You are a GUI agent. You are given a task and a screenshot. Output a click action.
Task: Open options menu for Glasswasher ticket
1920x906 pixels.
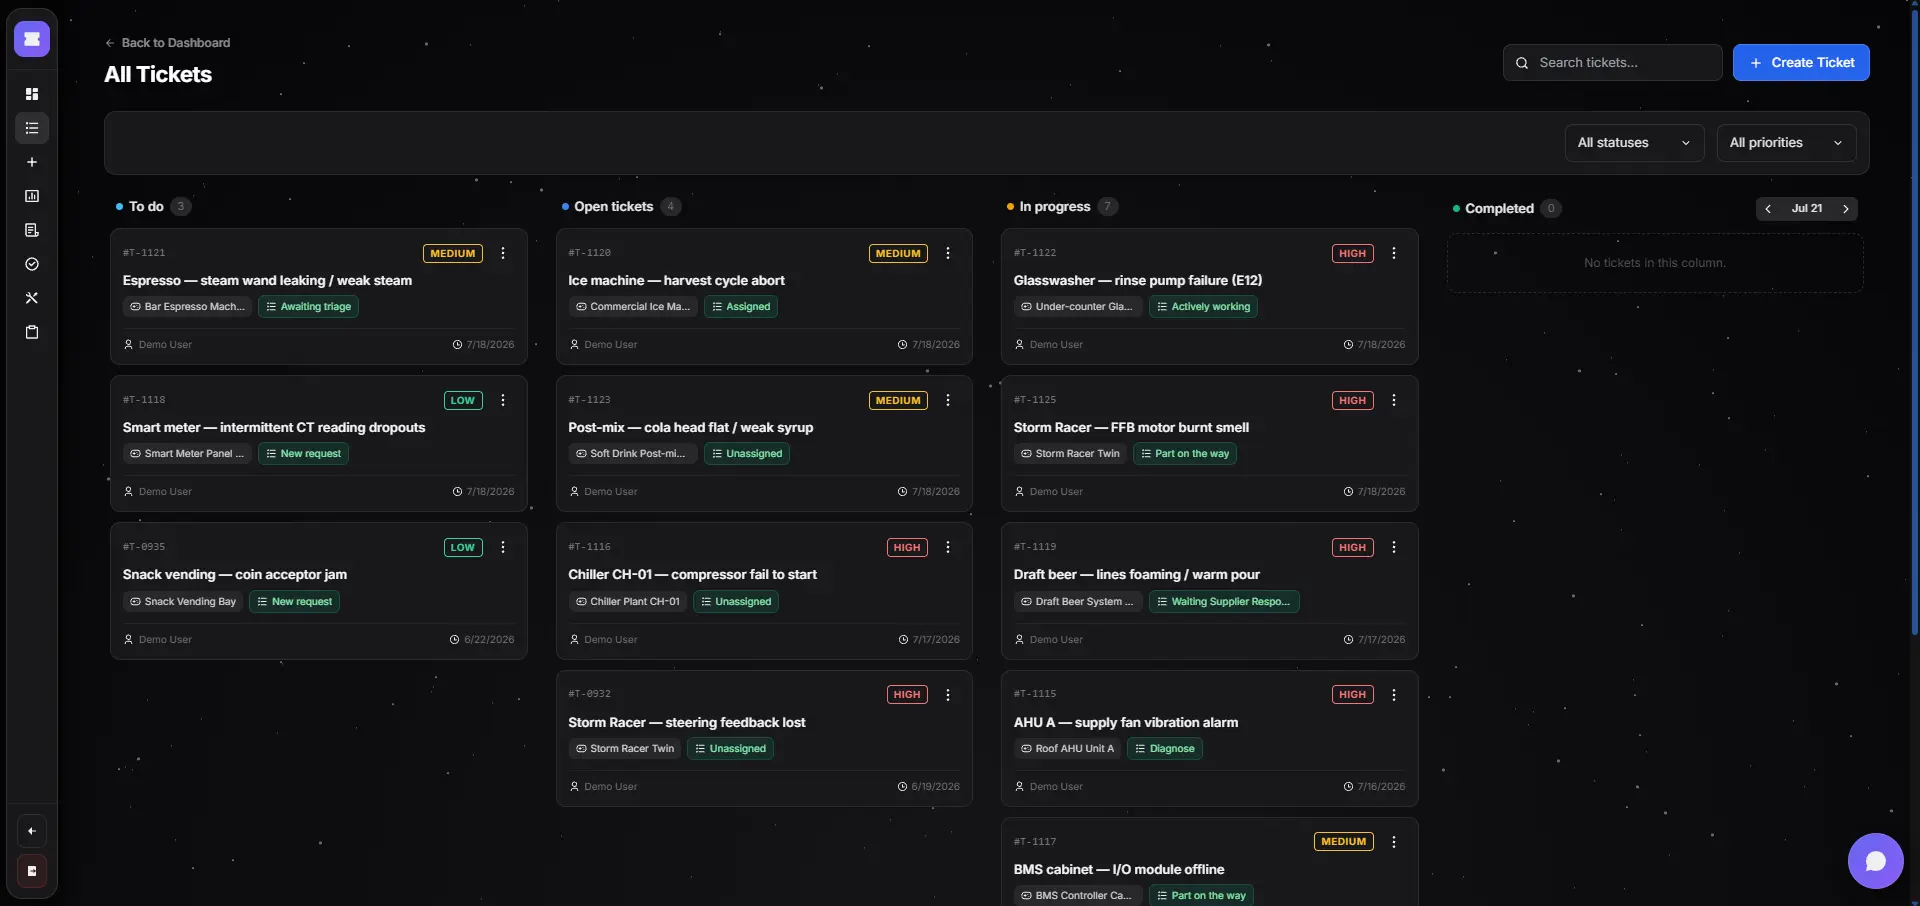tap(1394, 254)
